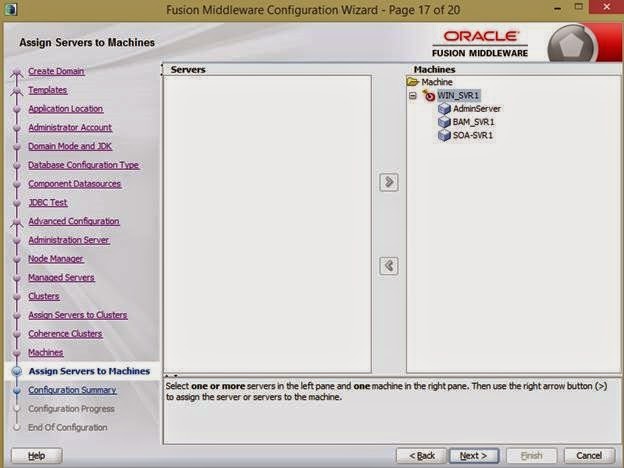The width and height of the screenshot is (624, 468).
Task: Go to Clusters step
Action: 44,296
